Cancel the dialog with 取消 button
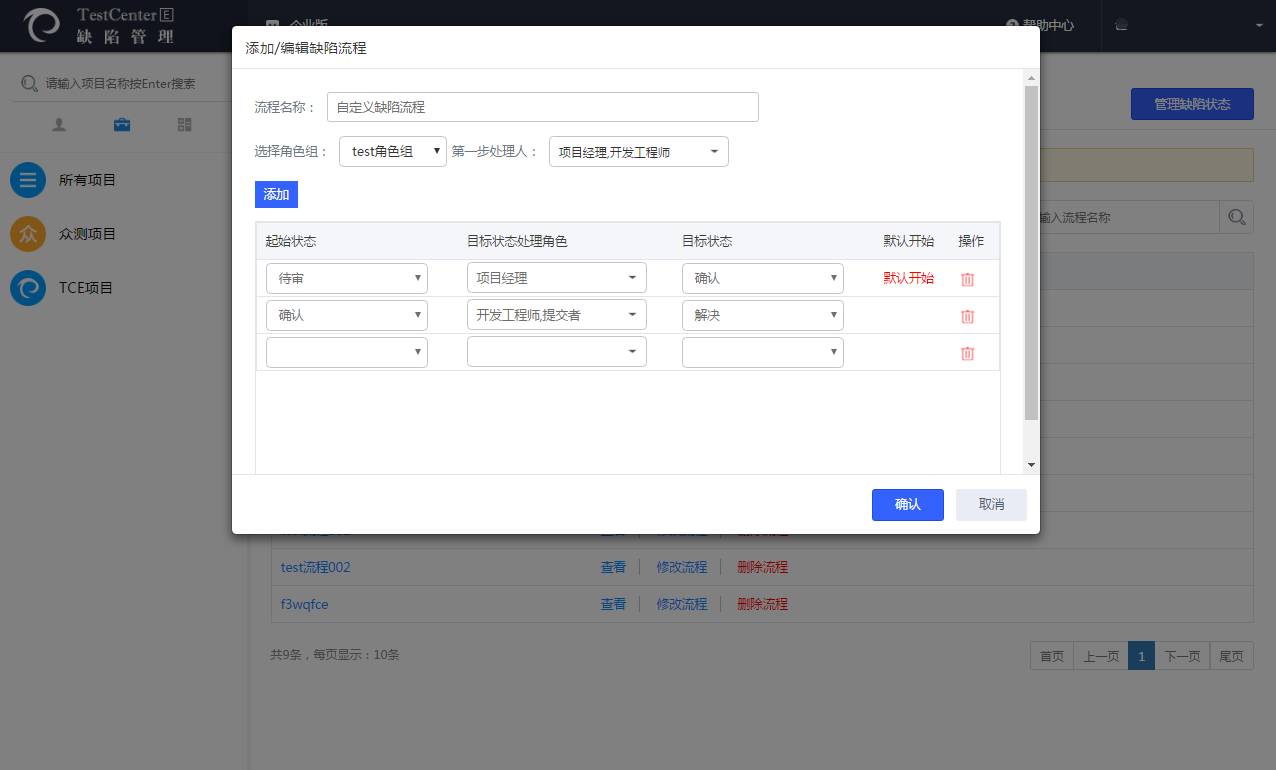 [990, 505]
